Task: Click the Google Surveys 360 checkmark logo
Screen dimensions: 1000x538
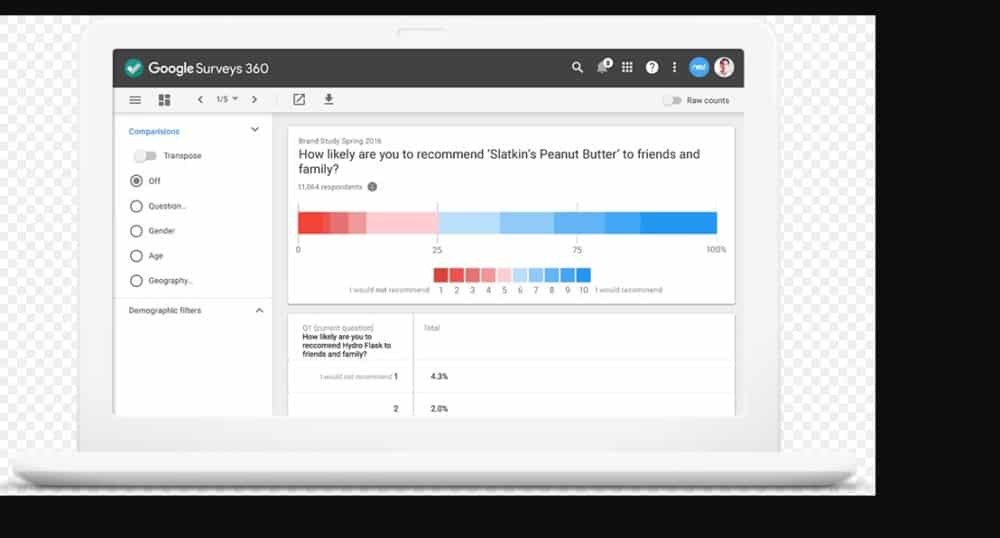Action: point(133,68)
